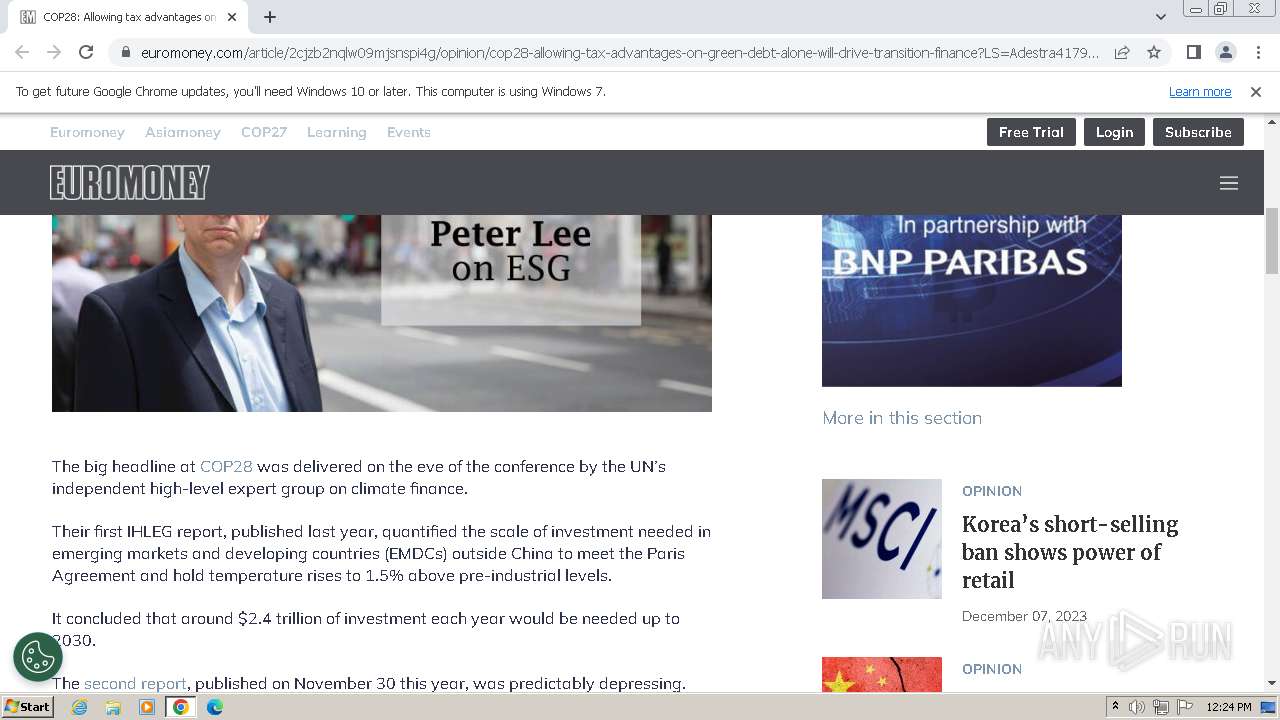This screenshot has height=720, width=1280.
Task: Bookmark this page with the star icon
Action: click(1154, 52)
